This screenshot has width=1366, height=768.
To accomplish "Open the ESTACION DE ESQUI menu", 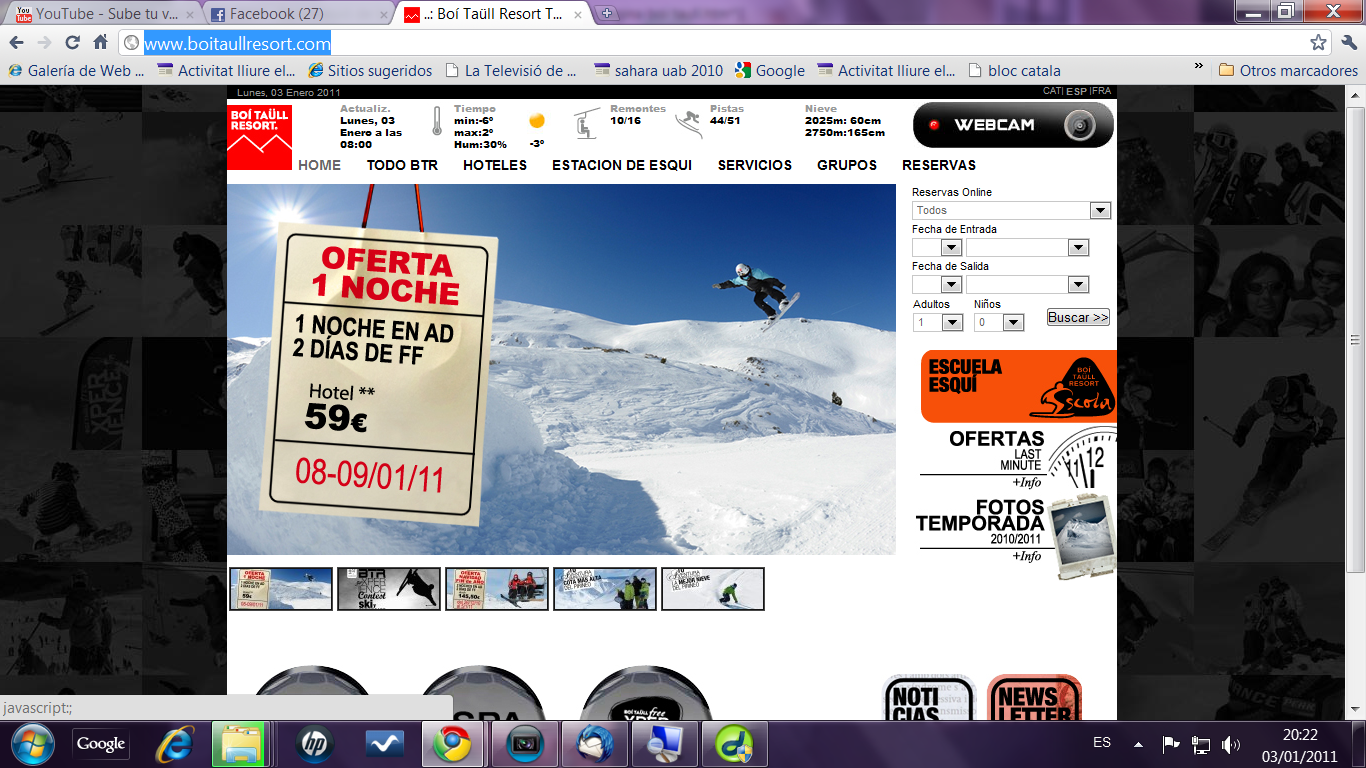I will [621, 165].
